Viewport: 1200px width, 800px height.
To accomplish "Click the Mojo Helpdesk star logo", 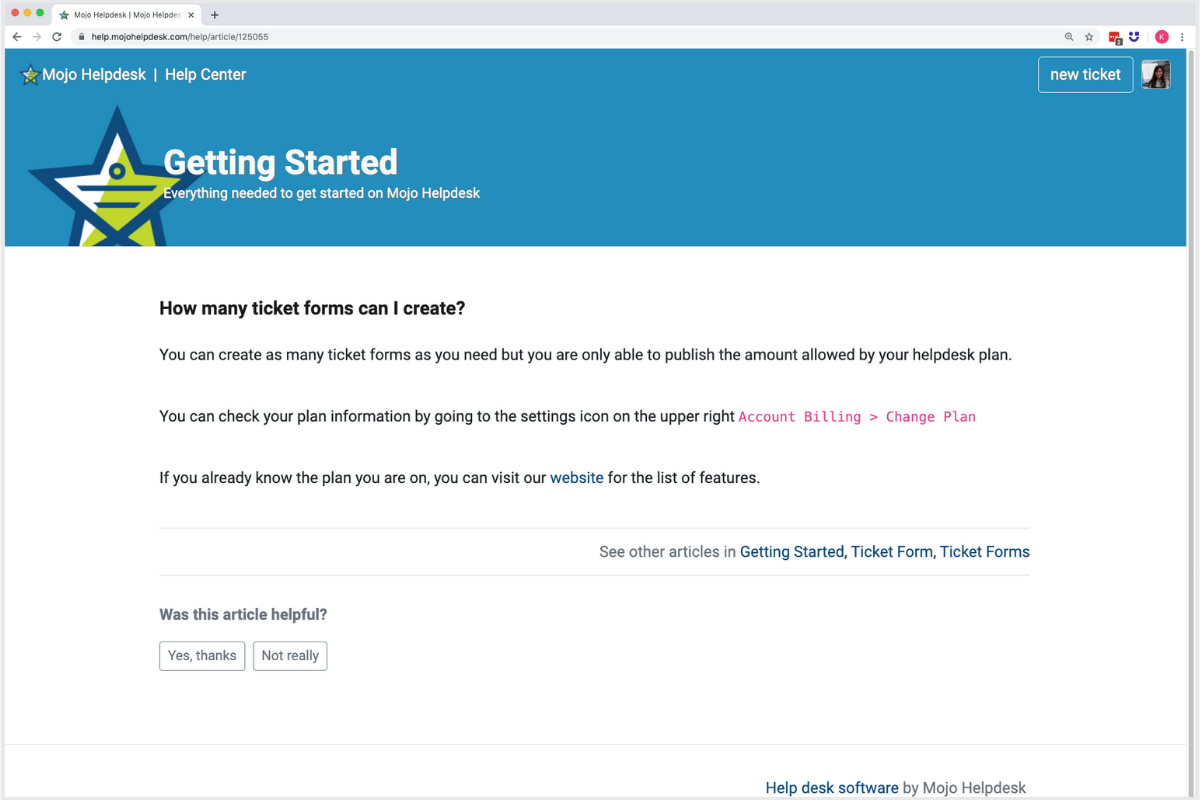I will tap(30, 75).
